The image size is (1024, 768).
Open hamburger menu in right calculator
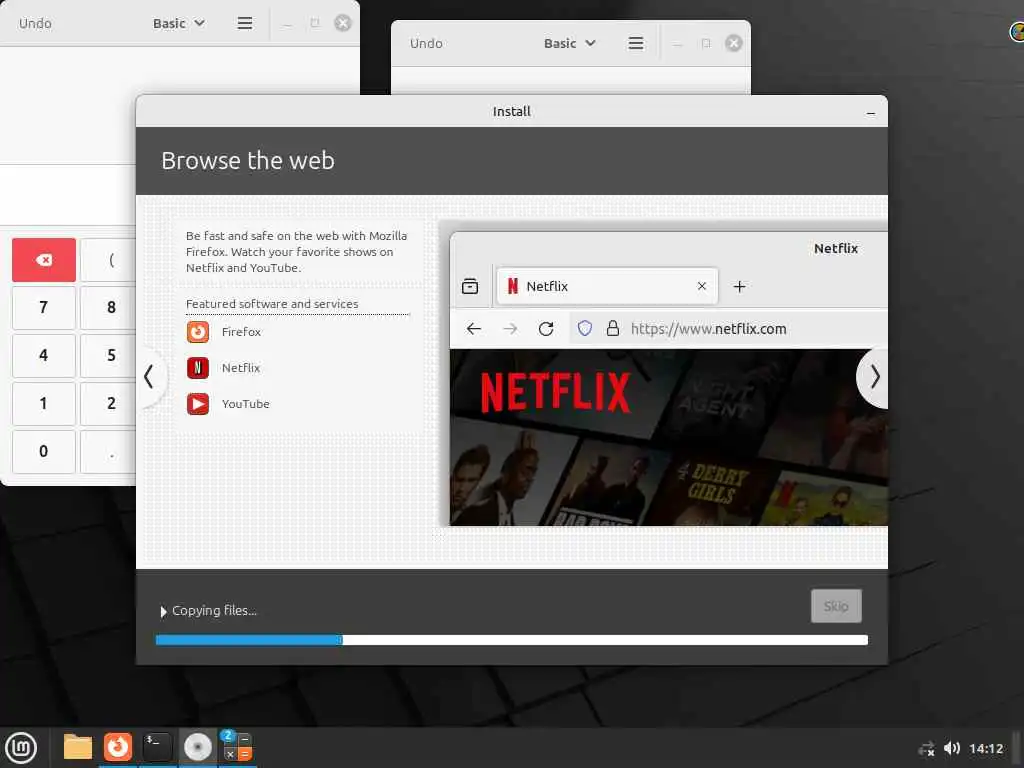coord(636,44)
